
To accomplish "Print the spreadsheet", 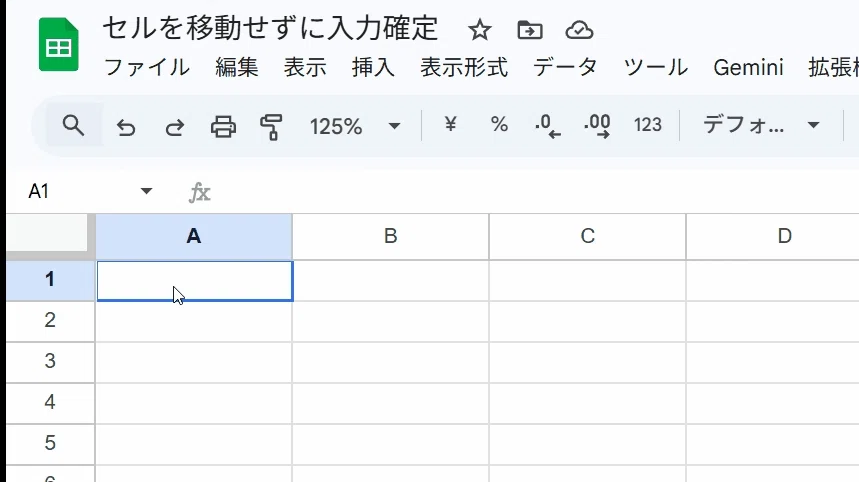I will pyautogui.click(x=224, y=127).
